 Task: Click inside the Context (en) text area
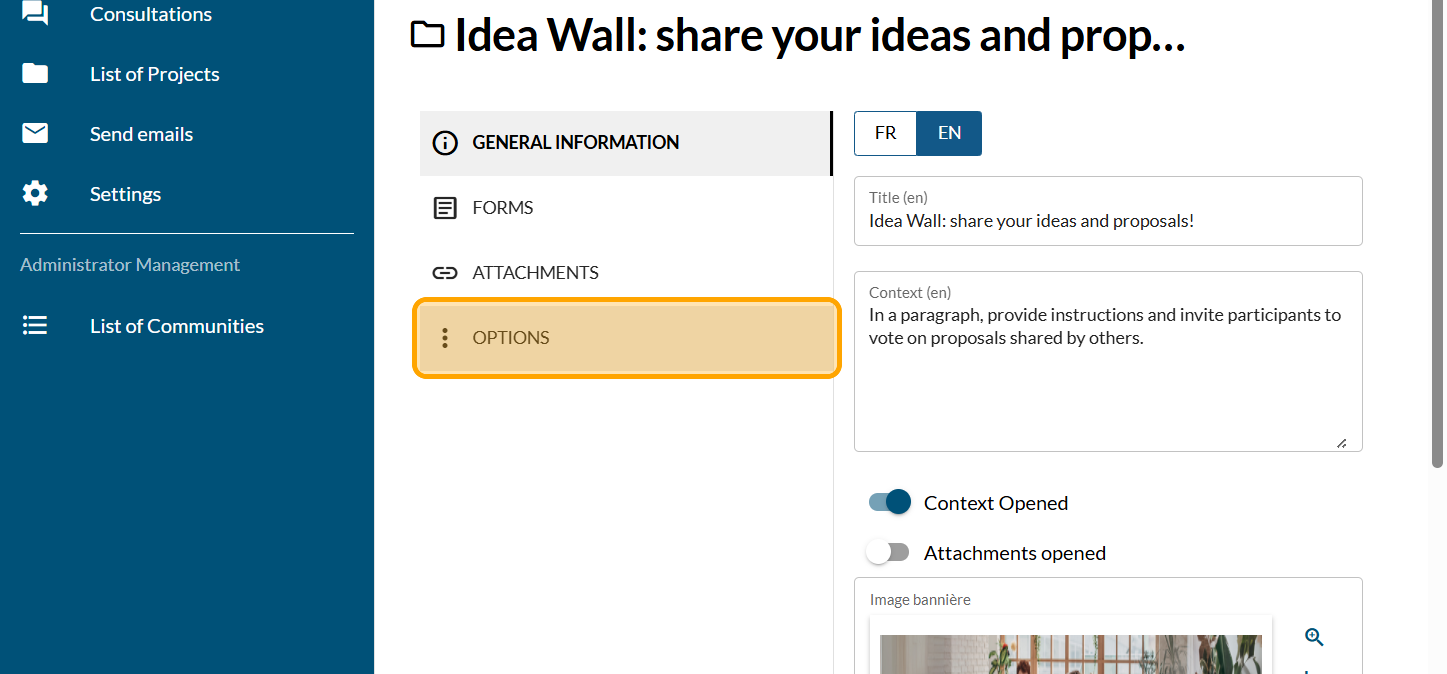pos(1108,380)
